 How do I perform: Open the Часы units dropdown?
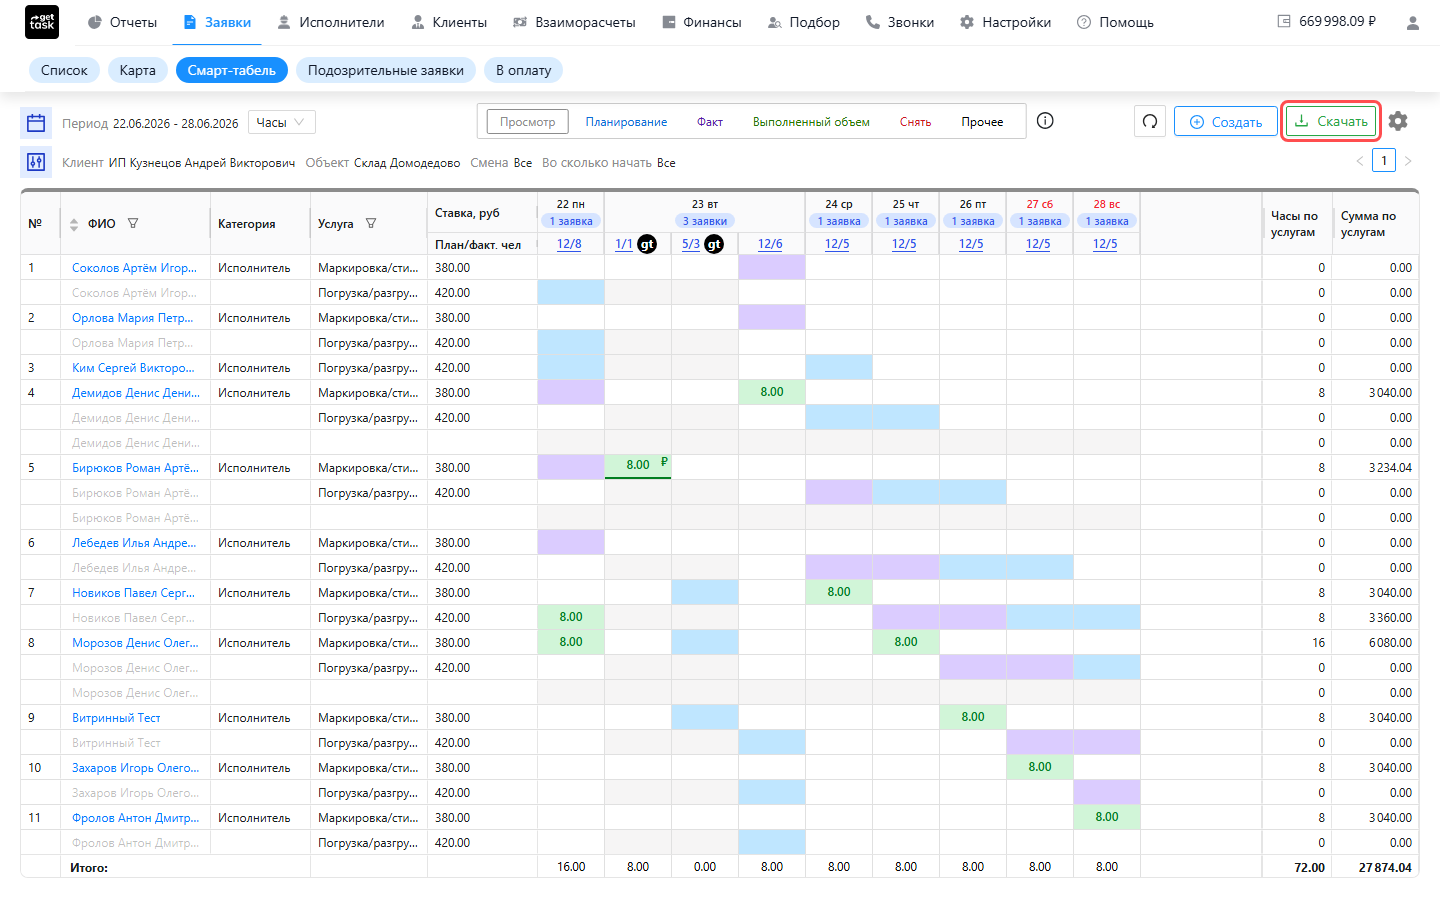tap(282, 122)
